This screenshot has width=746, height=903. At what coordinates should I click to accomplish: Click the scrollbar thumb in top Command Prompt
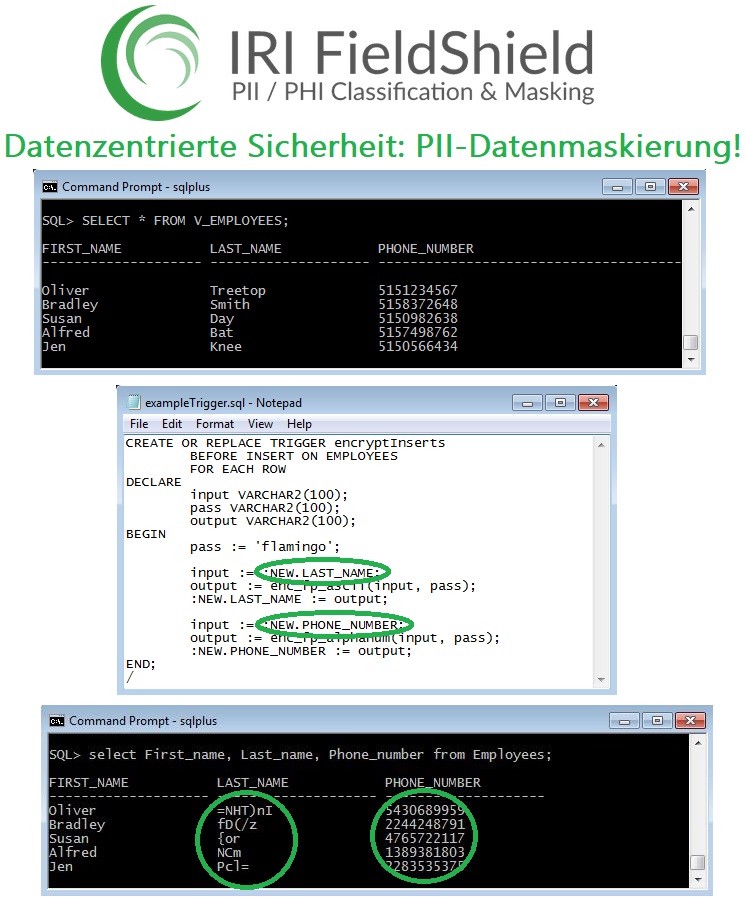691,342
